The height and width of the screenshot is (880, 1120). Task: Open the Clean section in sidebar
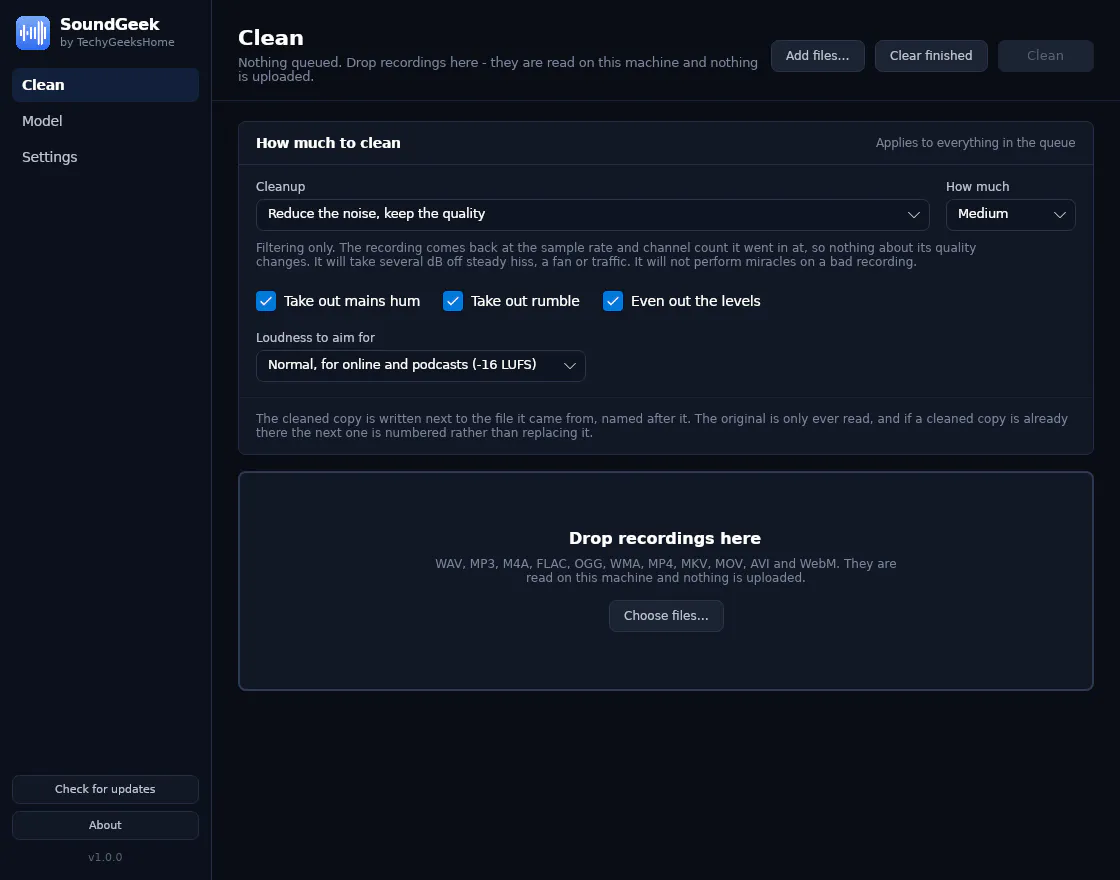(105, 85)
